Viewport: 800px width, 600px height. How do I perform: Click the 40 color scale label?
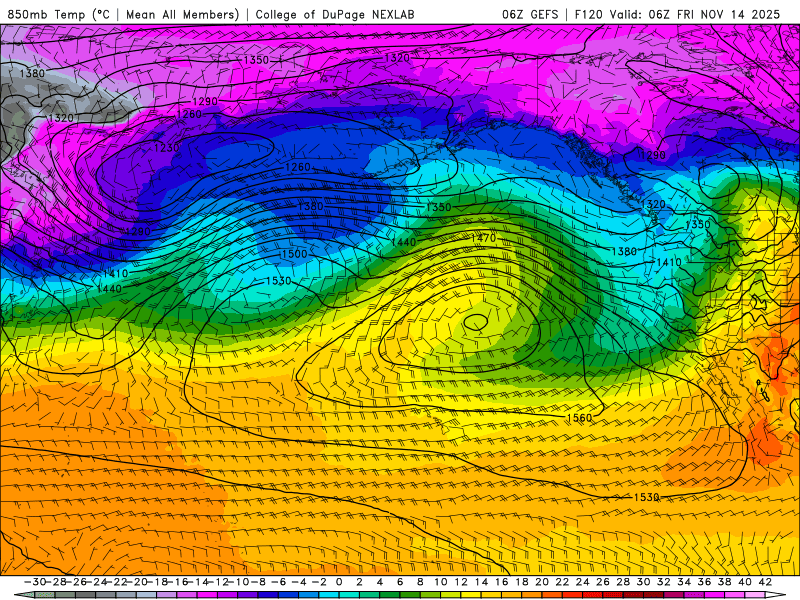[745, 582]
